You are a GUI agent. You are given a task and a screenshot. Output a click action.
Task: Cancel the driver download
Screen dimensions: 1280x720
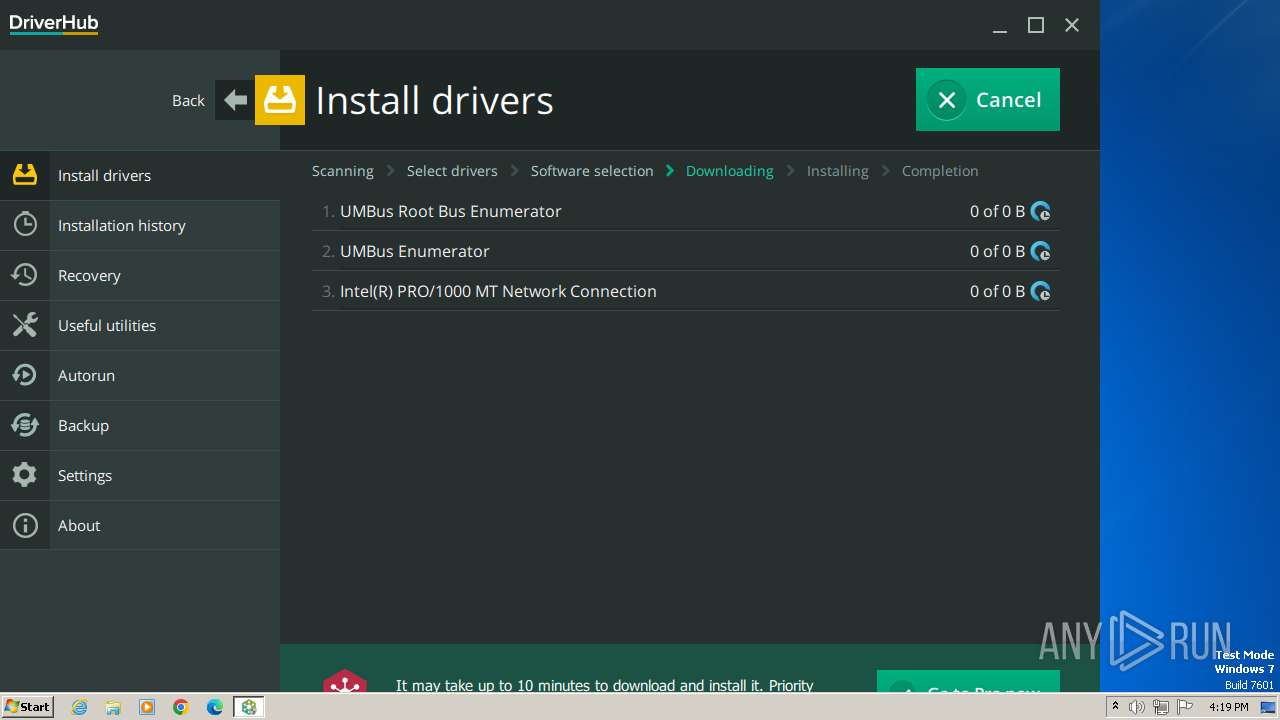[988, 99]
